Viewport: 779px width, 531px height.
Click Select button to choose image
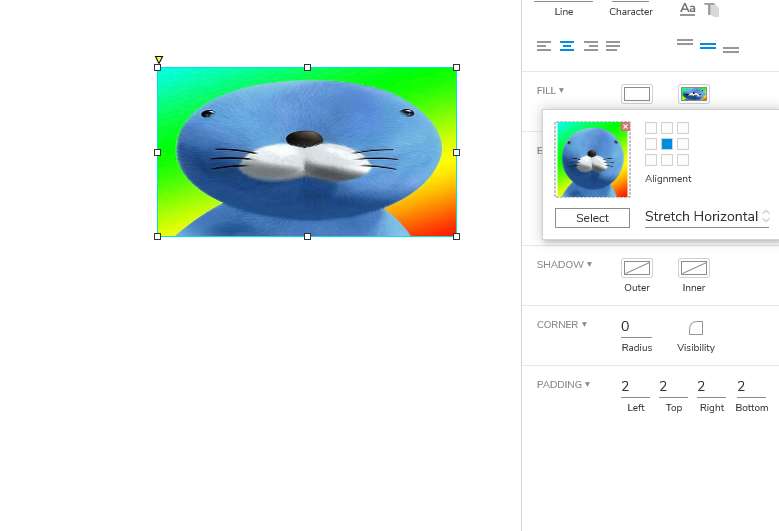coord(592,218)
